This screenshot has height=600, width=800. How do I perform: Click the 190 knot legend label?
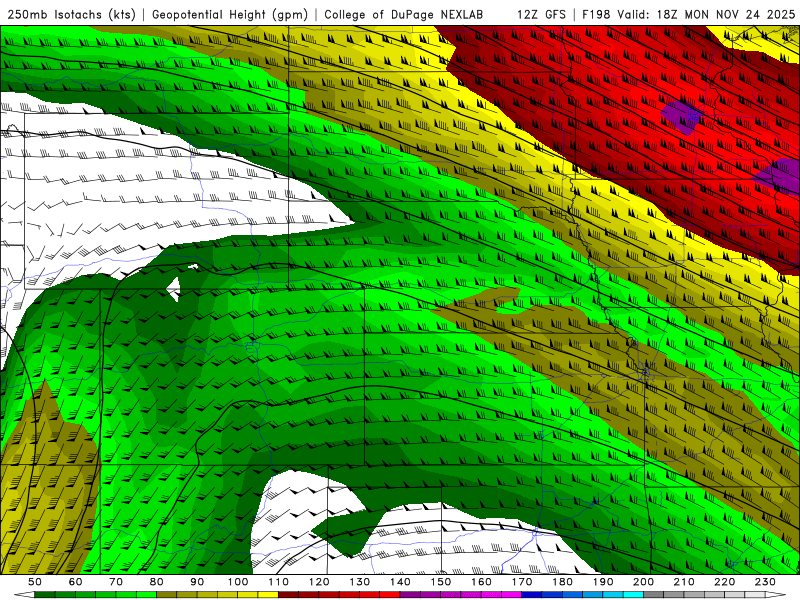(x=603, y=582)
